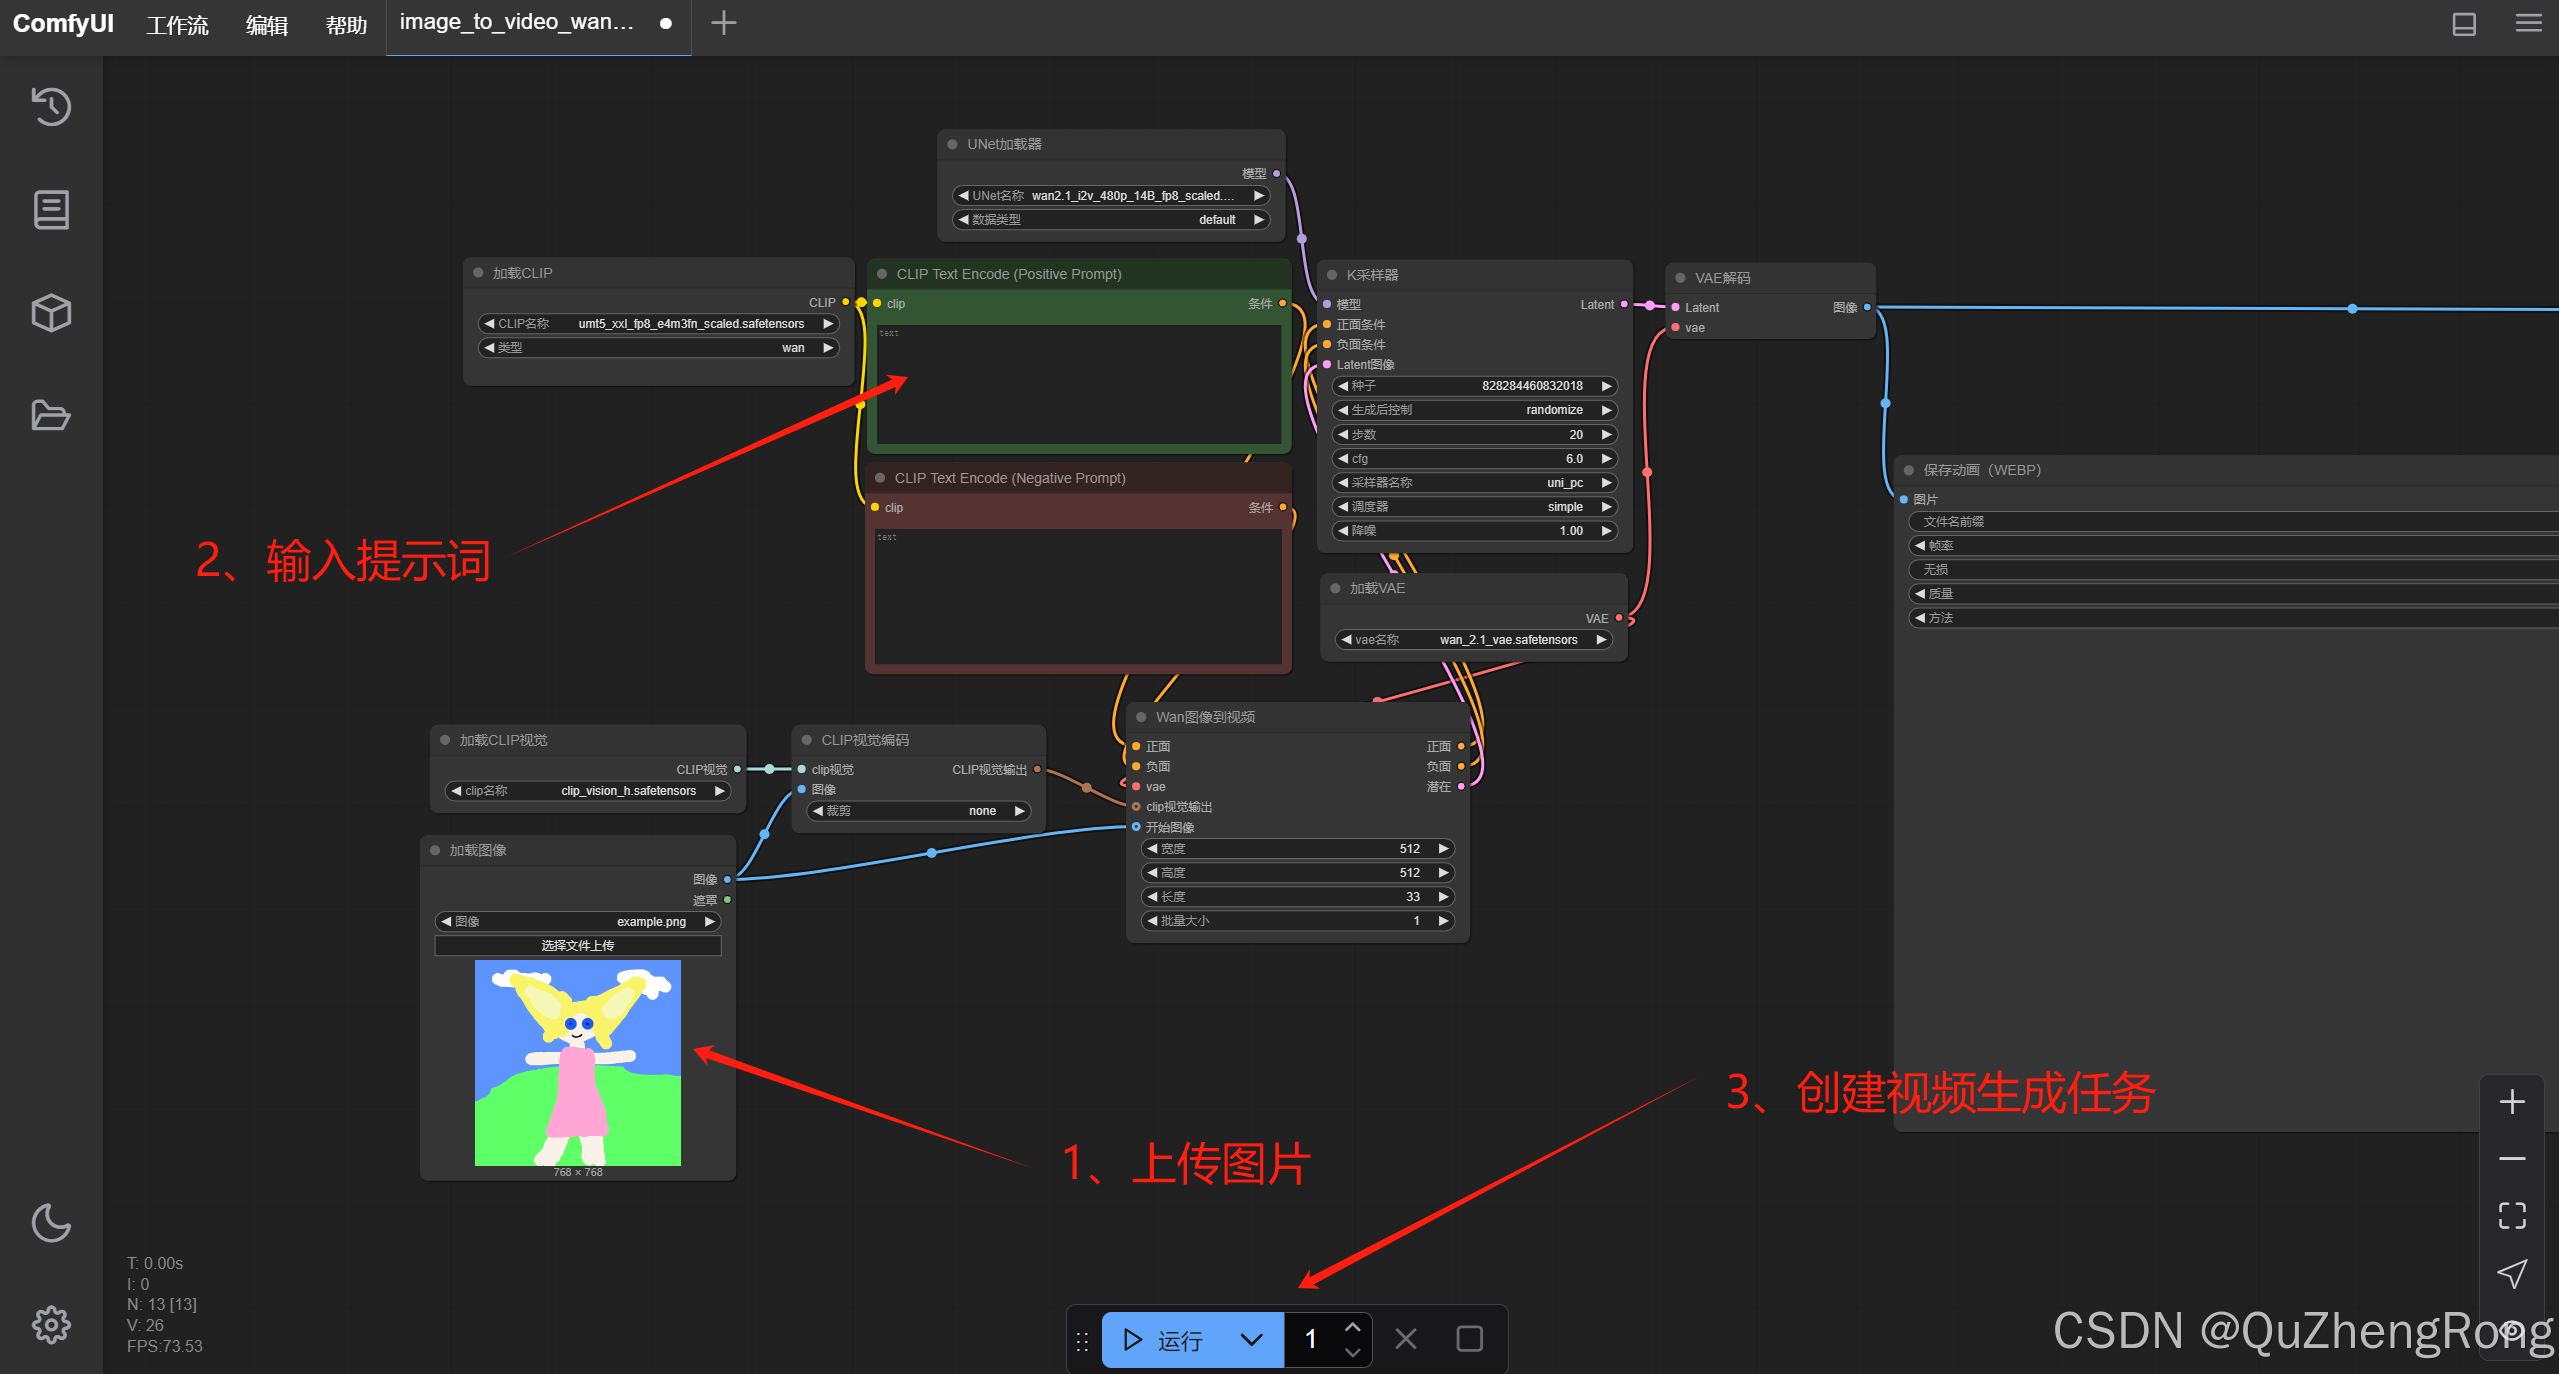Open the workflows folder icon
The height and width of the screenshot is (1374, 2559).
pos(51,415)
